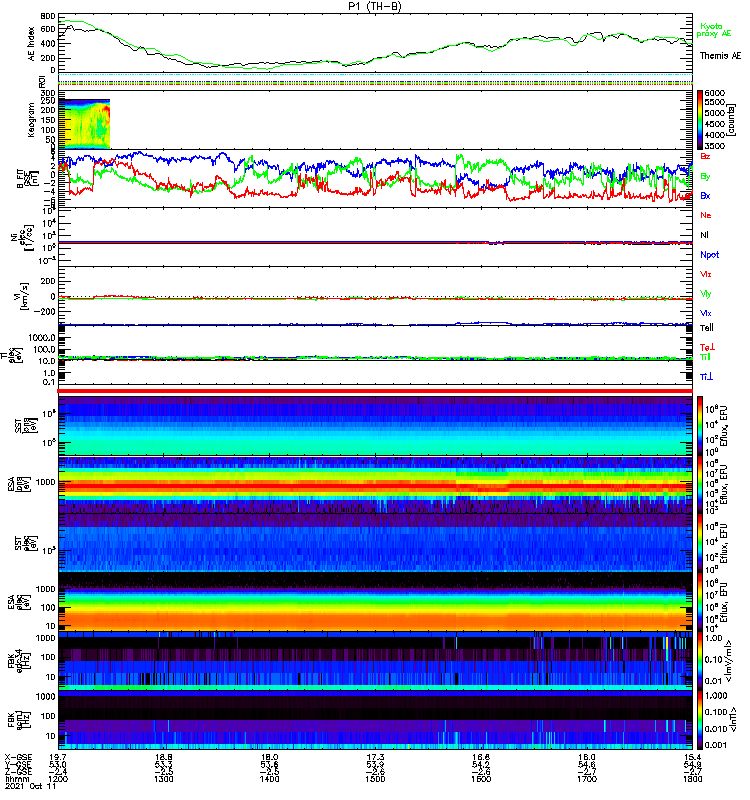Click the 1800 time tick label
Viewport: 750px width, 800px height.
point(692,779)
